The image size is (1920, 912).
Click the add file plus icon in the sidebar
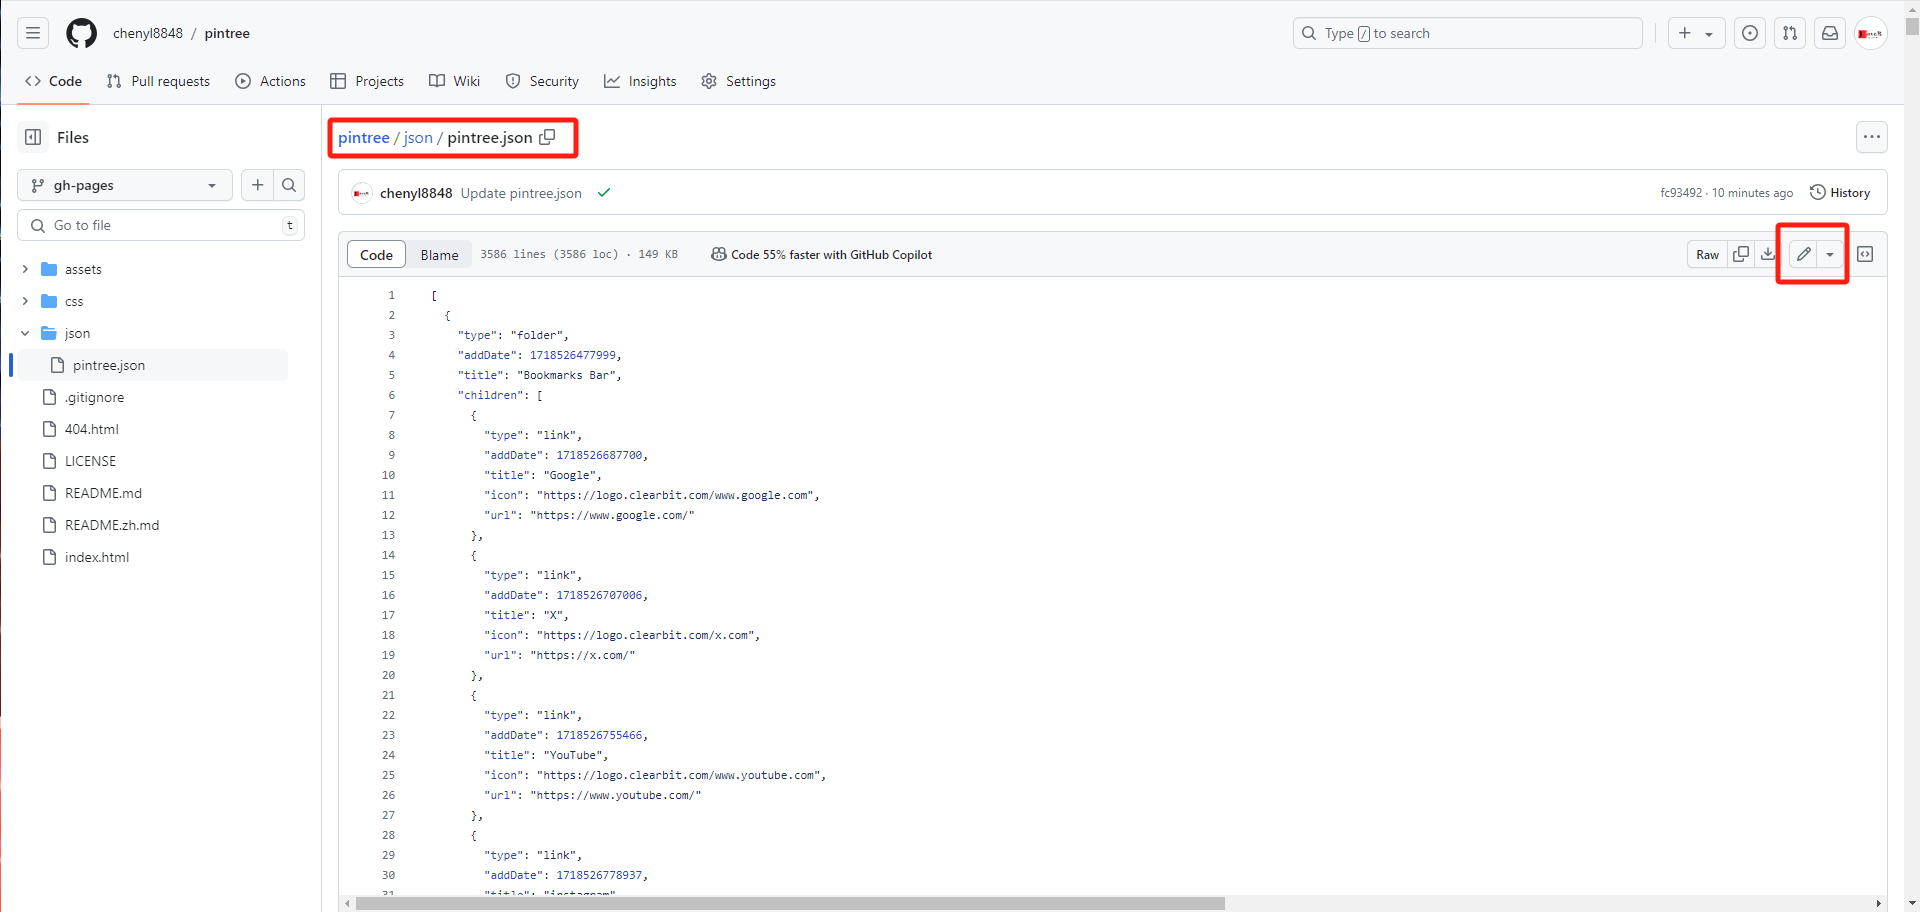(x=258, y=185)
